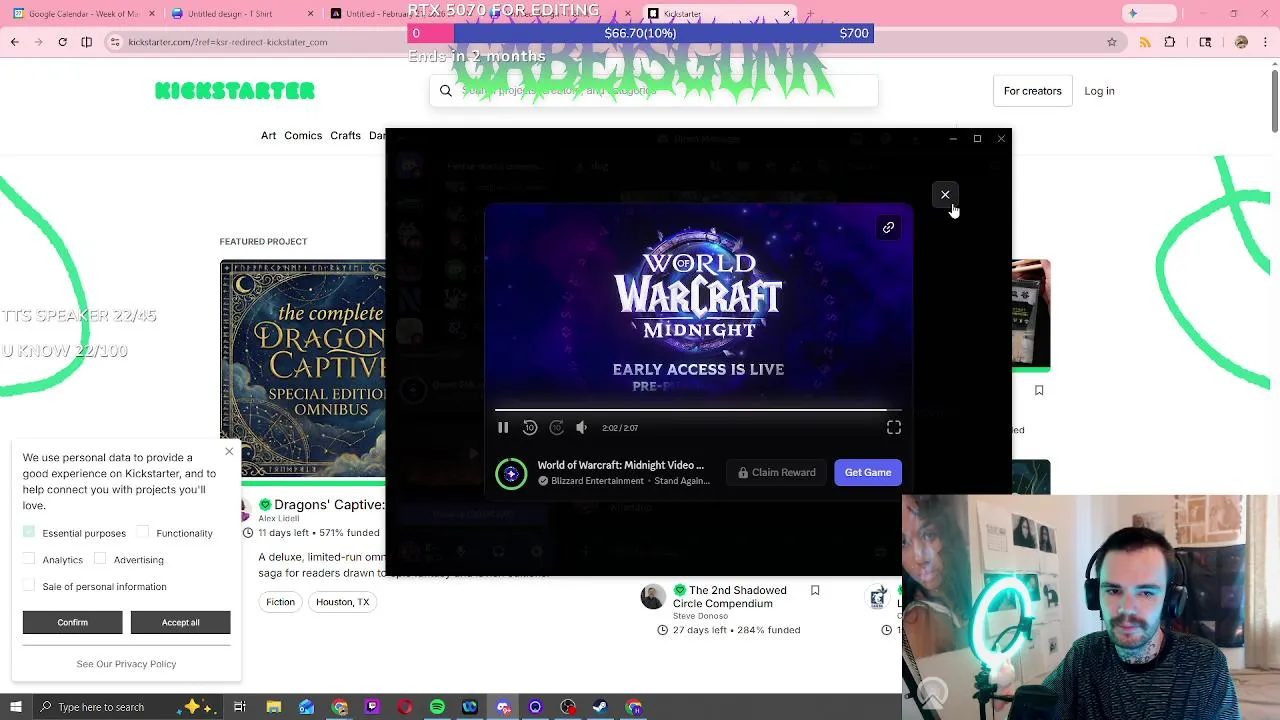Click the quest progress ring icon
Screen dimensions: 1280x720
(511, 473)
